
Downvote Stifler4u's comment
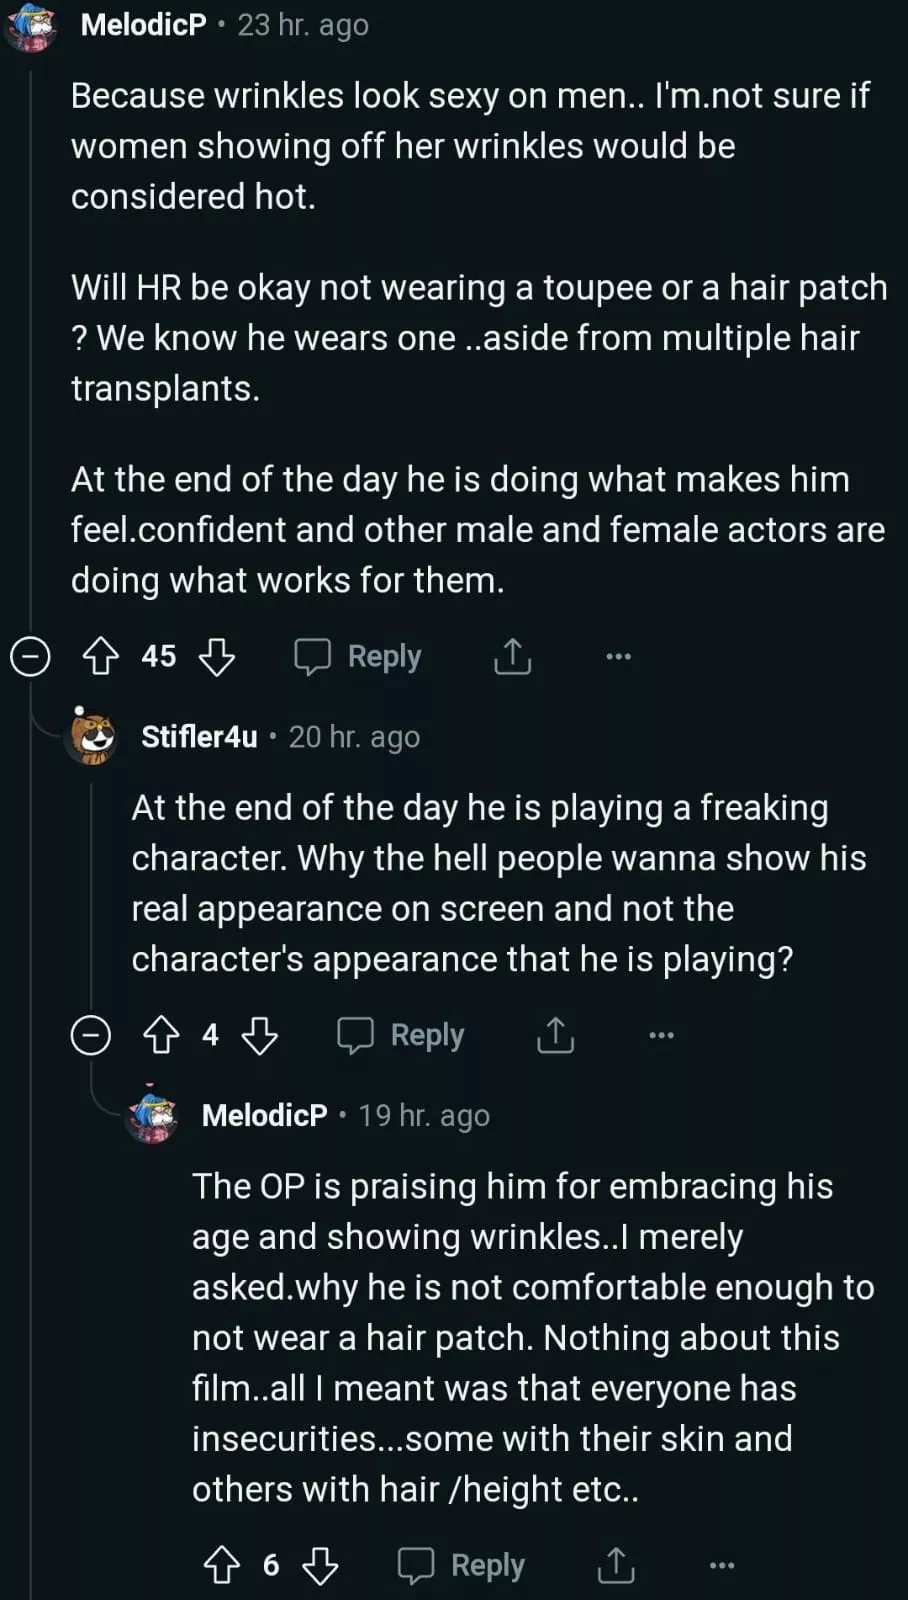(x=260, y=1035)
